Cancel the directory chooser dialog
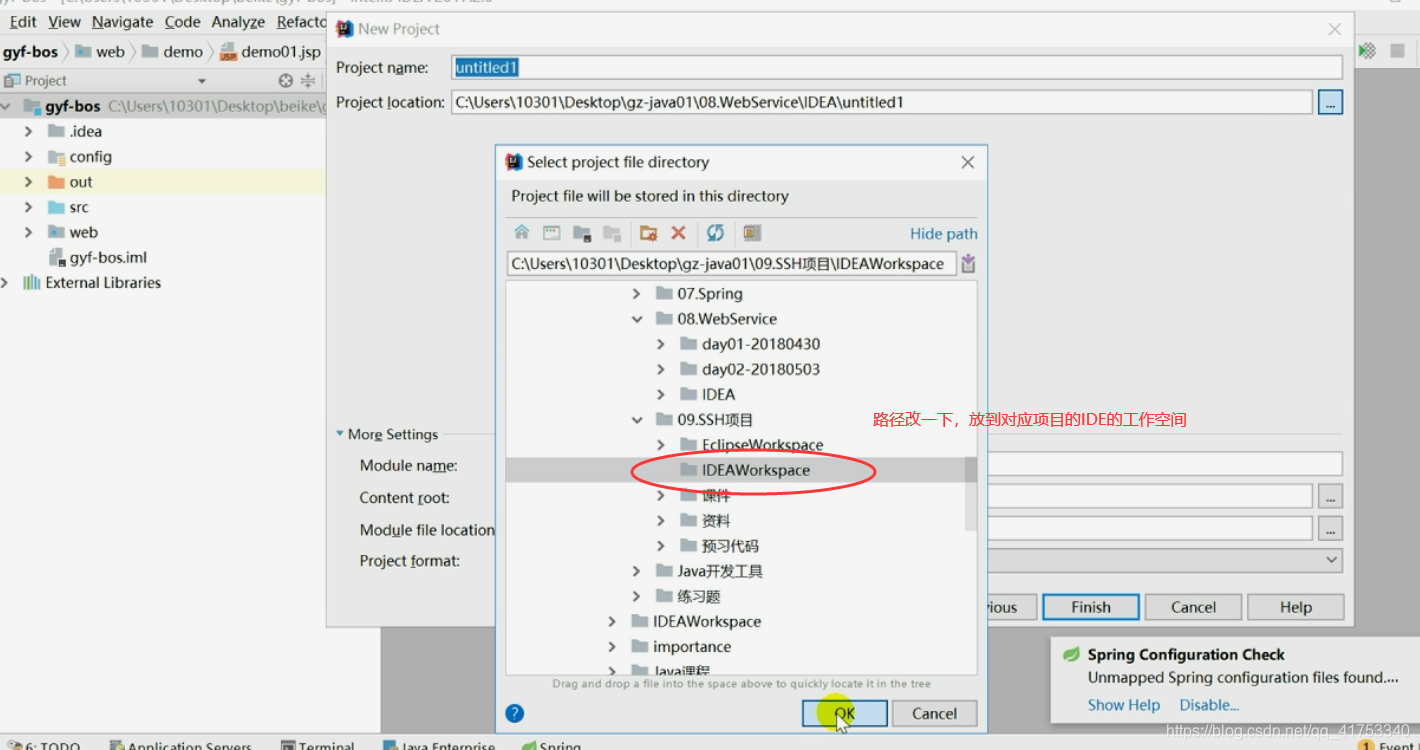 pyautogui.click(x=934, y=713)
